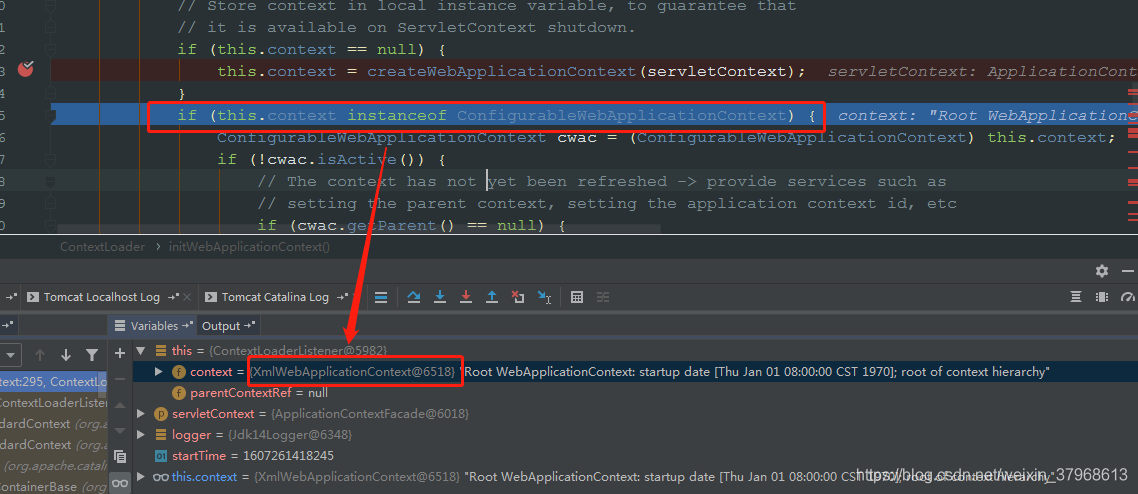Select startTime = 1607261418245 row
The width and height of the screenshot is (1138, 494).
pyautogui.click(x=635, y=456)
